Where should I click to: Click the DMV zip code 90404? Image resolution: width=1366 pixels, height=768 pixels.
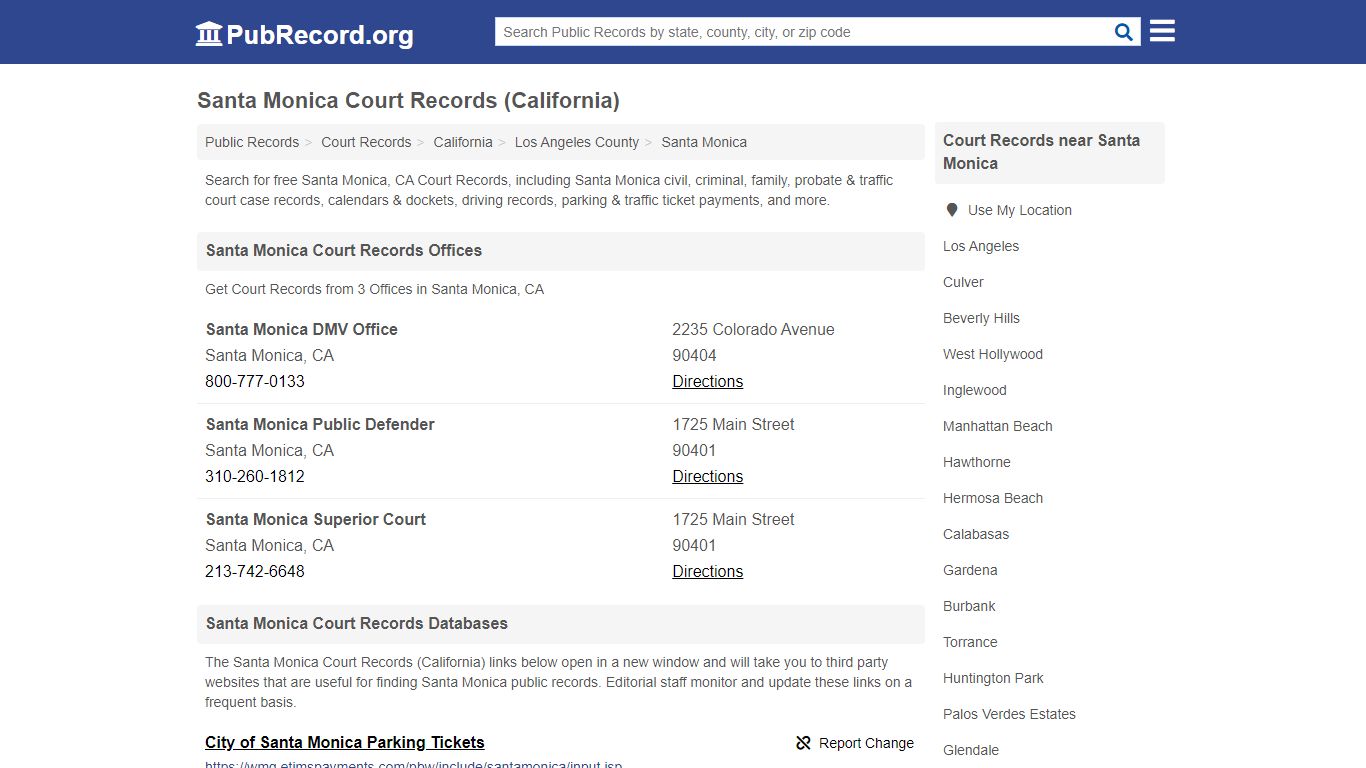(x=694, y=355)
